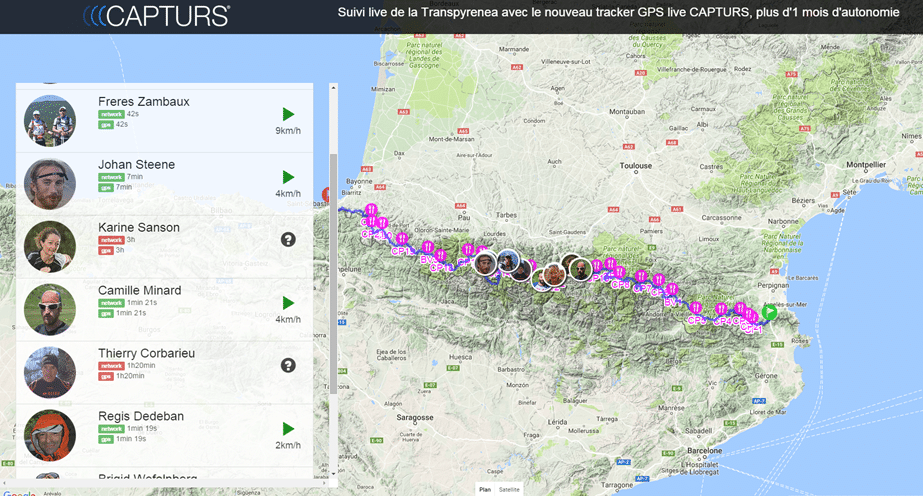
Task: Click the header text about the Transpyrenea live tracking
Action: [618, 12]
